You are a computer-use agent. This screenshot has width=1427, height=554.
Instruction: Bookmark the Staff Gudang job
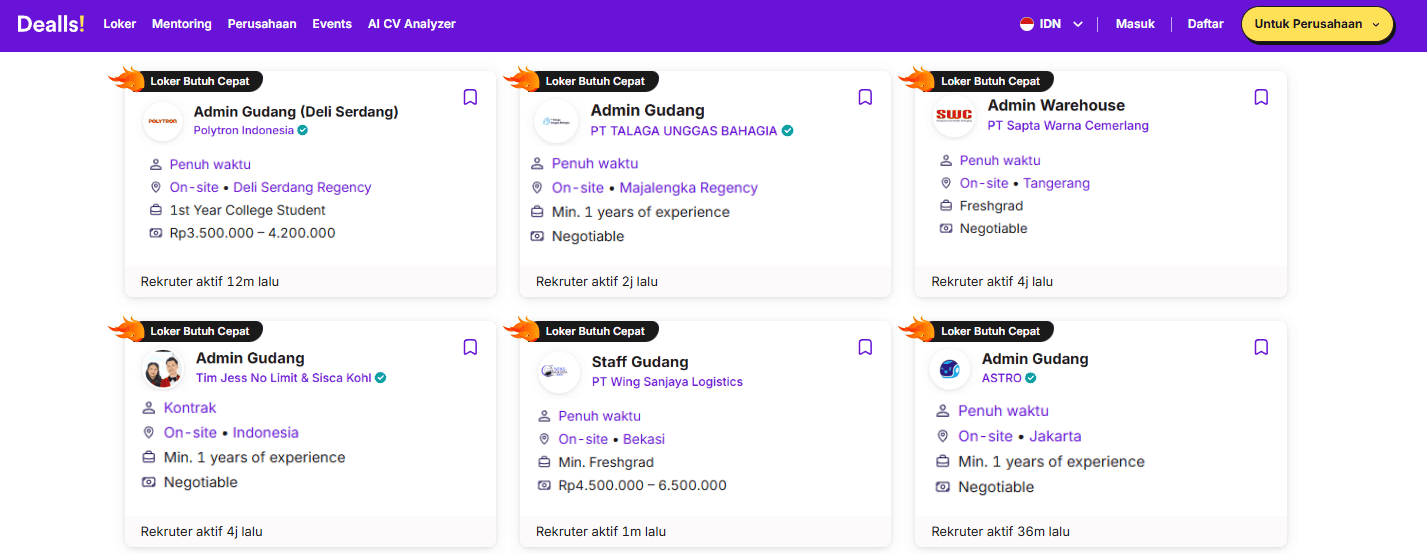pyautogui.click(x=866, y=347)
